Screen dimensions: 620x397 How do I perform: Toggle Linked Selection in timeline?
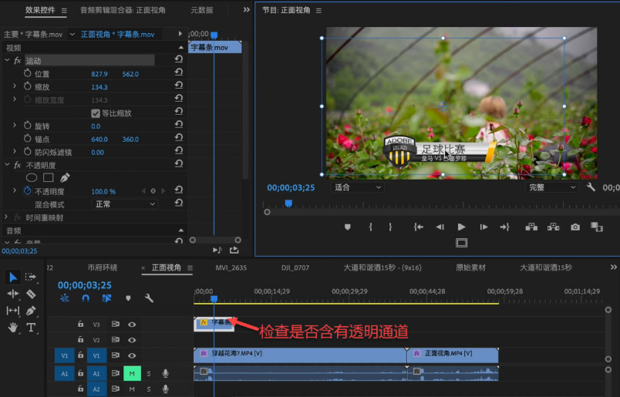pos(106,298)
